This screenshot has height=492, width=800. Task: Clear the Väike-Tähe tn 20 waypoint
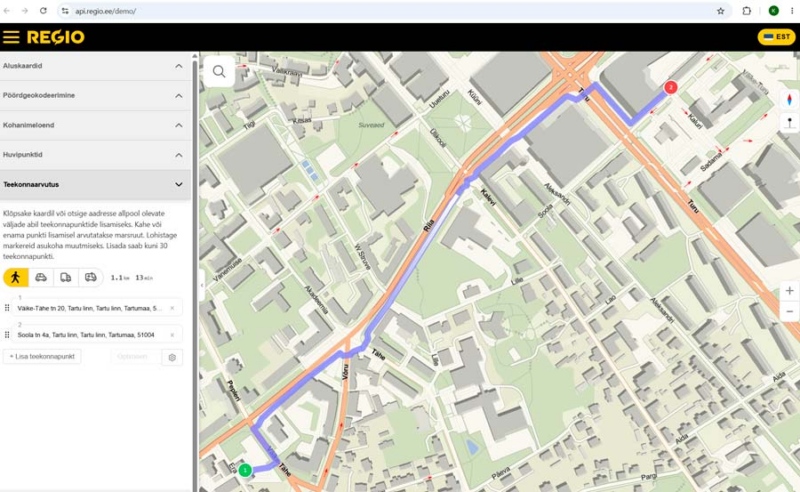pos(172,308)
